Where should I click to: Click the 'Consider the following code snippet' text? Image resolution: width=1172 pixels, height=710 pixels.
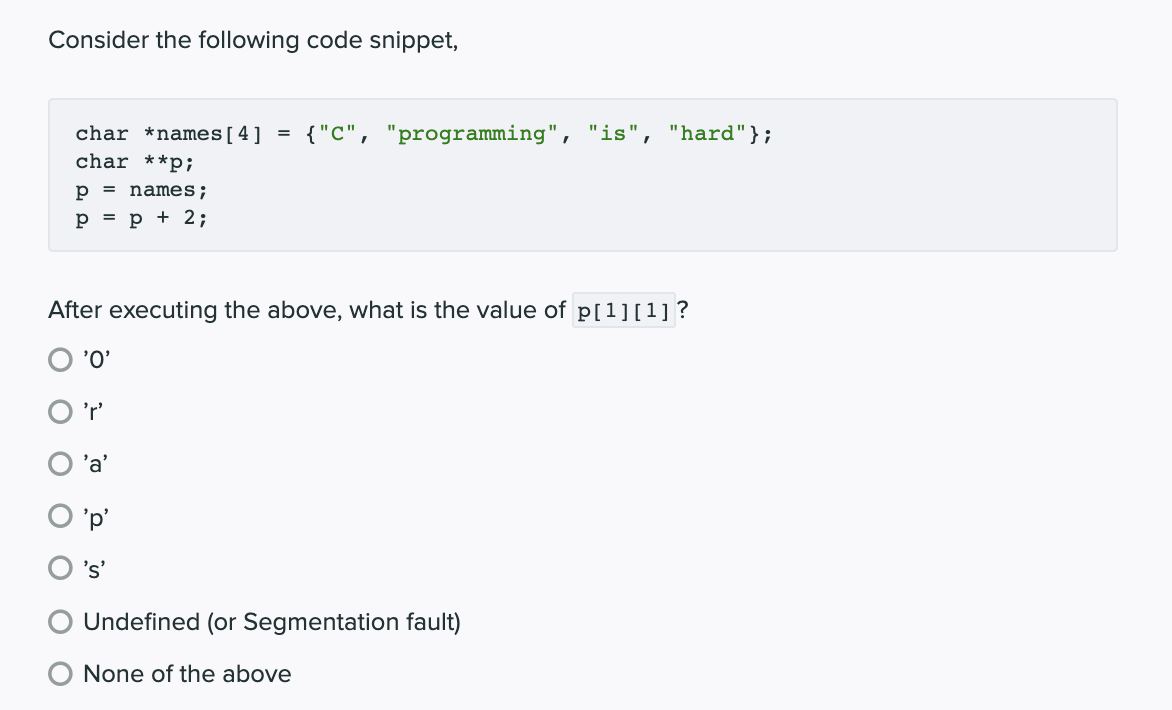(x=253, y=40)
